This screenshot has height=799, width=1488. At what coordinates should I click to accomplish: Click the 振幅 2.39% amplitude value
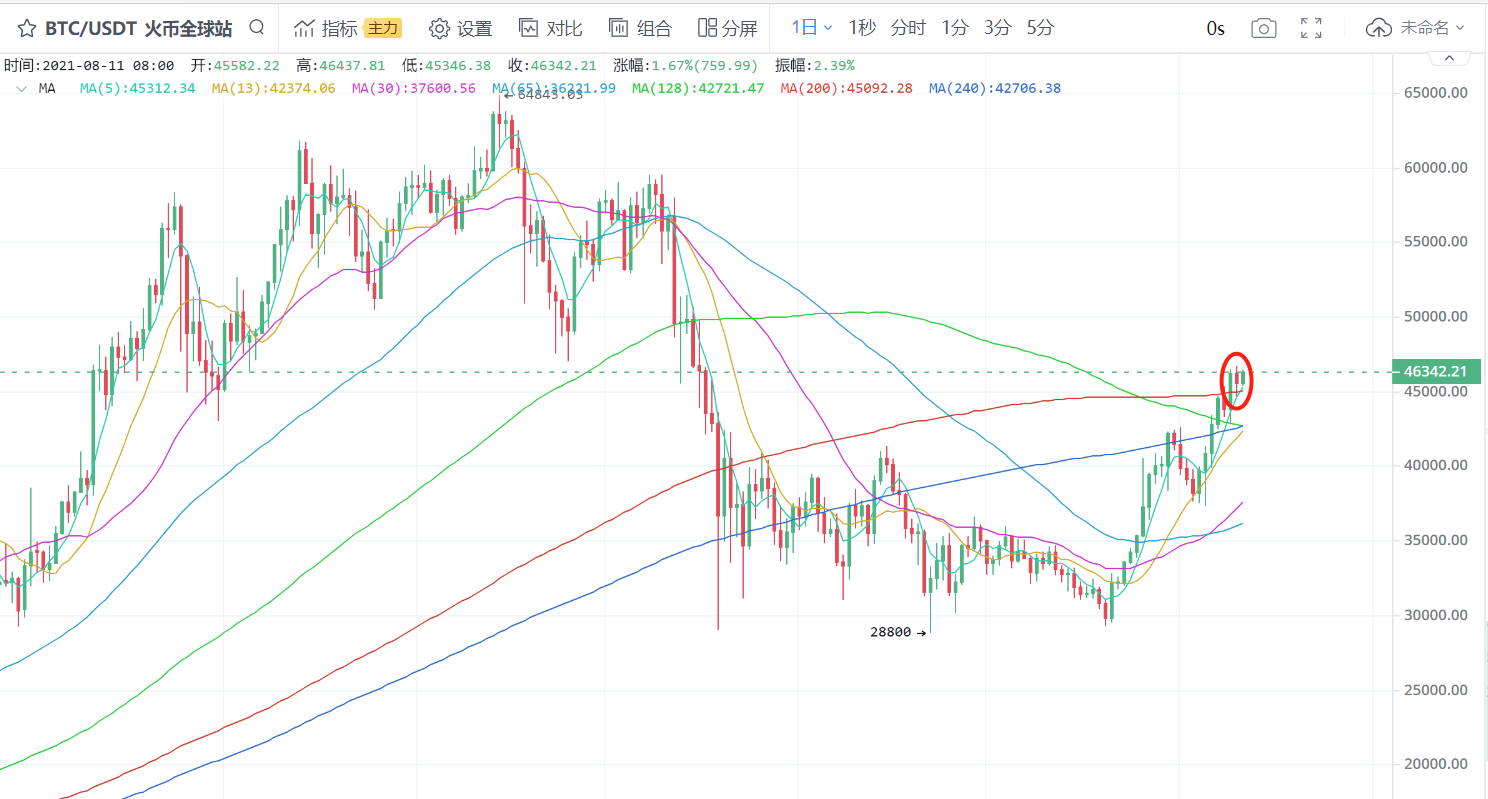(x=815, y=66)
